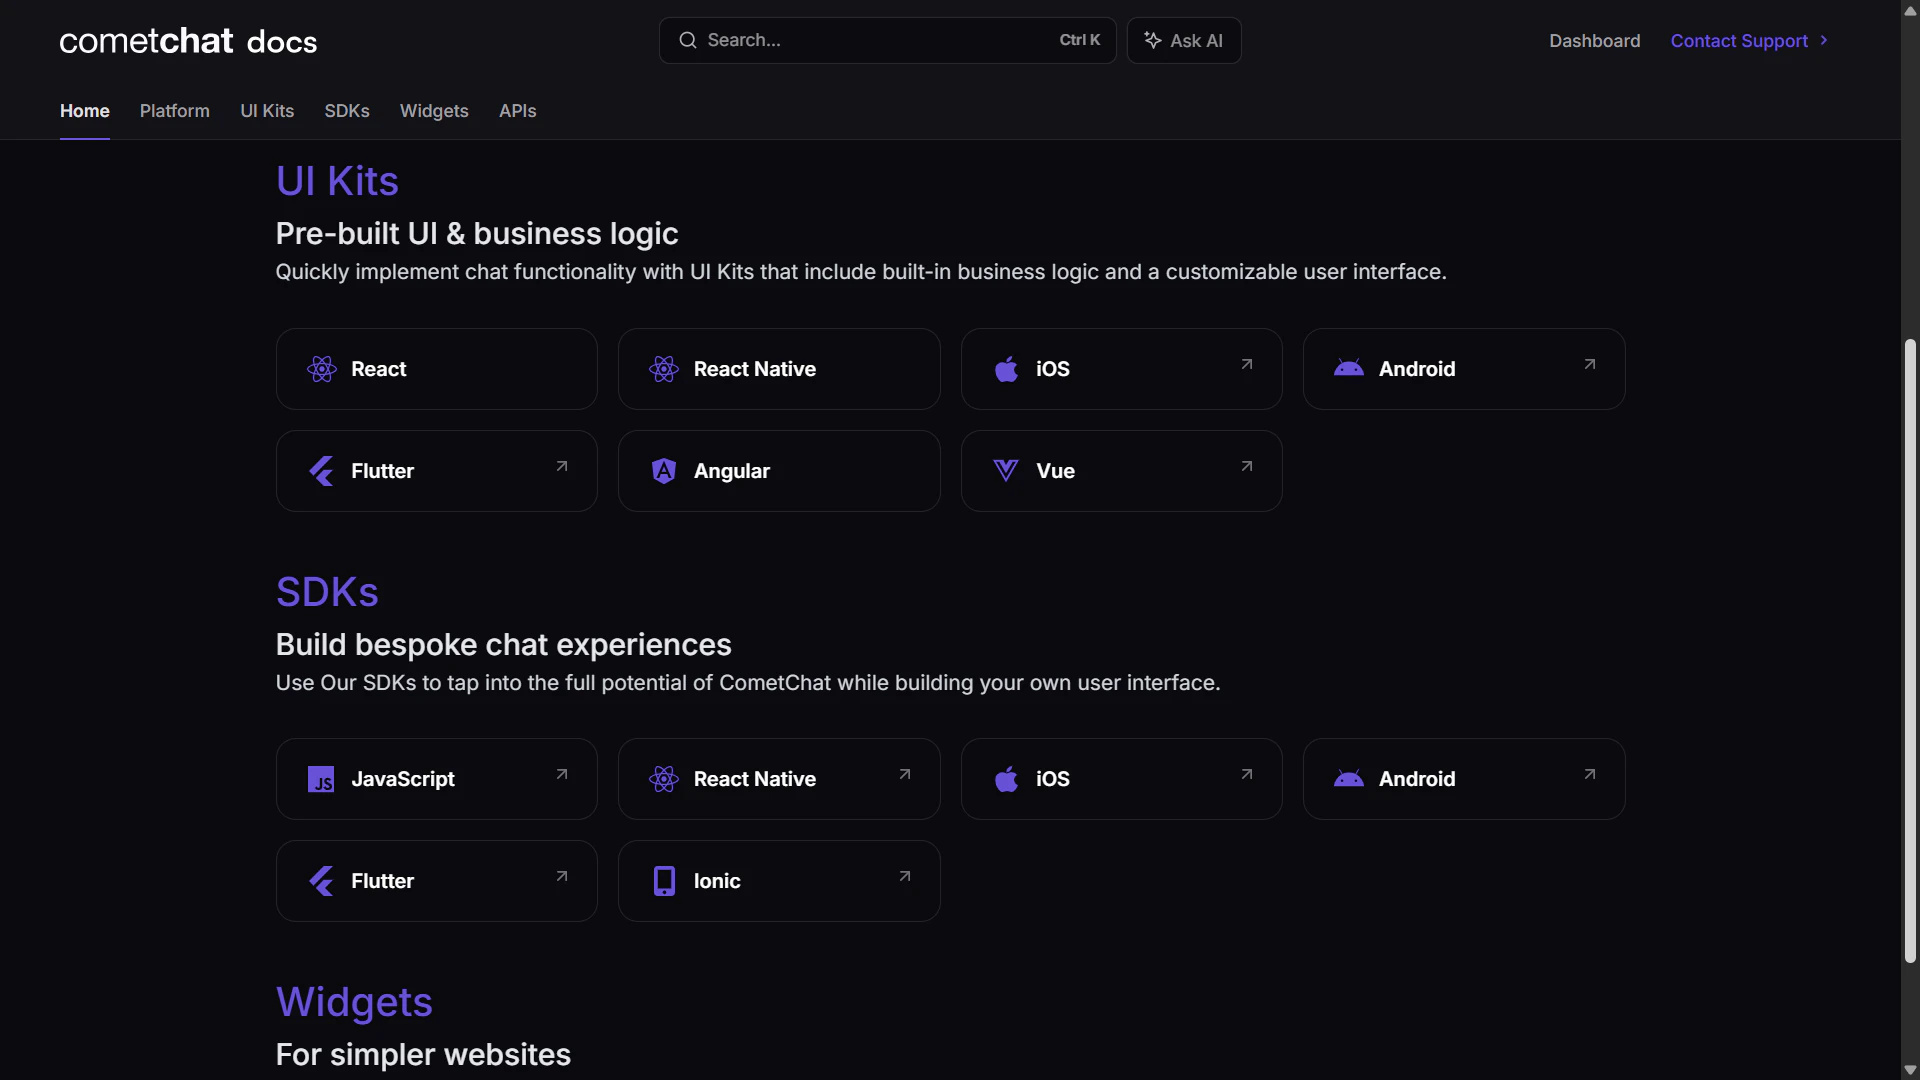Screen dimensions: 1920x1080
Task: Click the chevron next to Contact Support
Action: click(x=1824, y=41)
